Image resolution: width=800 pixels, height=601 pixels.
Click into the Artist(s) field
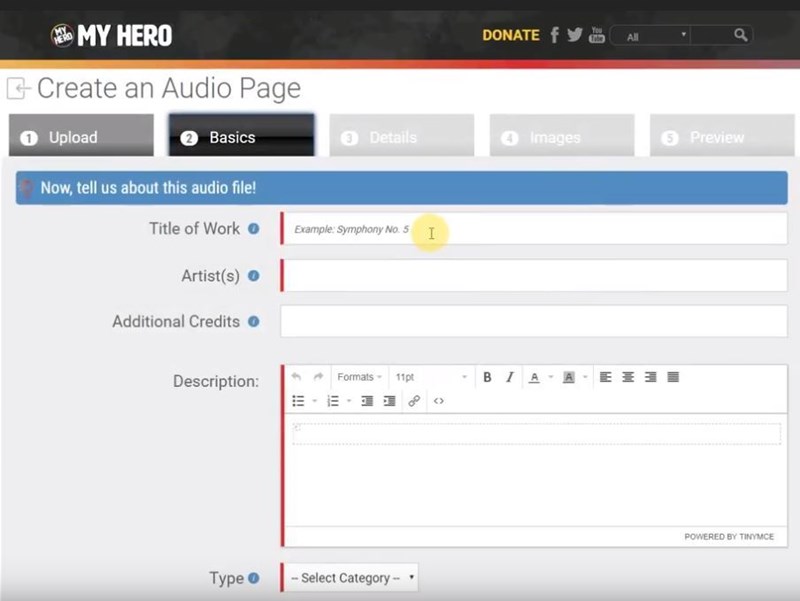534,276
